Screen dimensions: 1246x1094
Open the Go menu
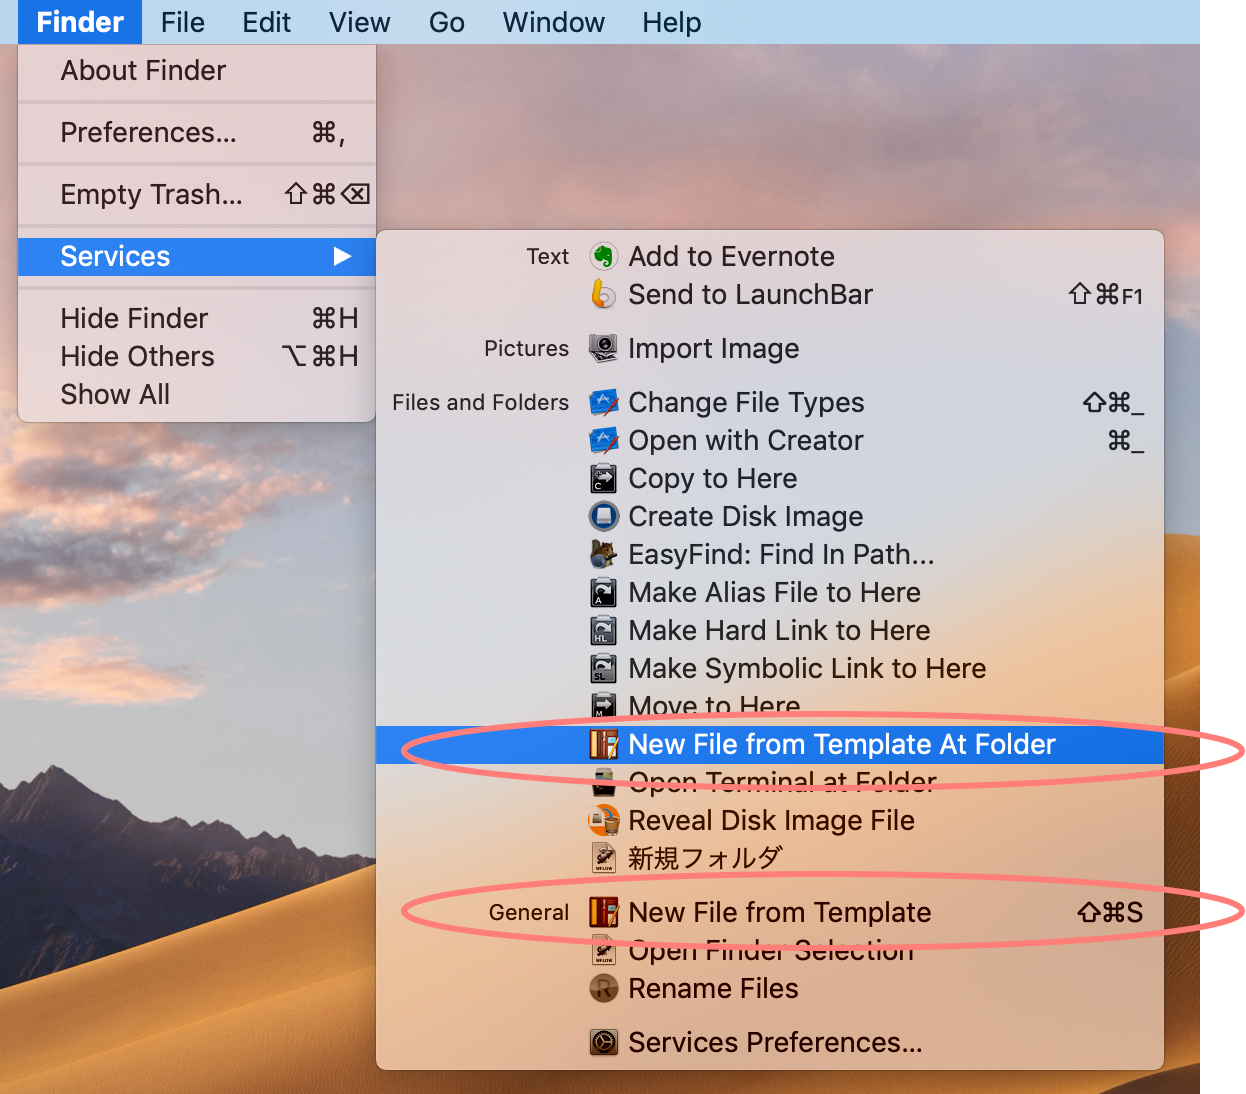click(446, 22)
